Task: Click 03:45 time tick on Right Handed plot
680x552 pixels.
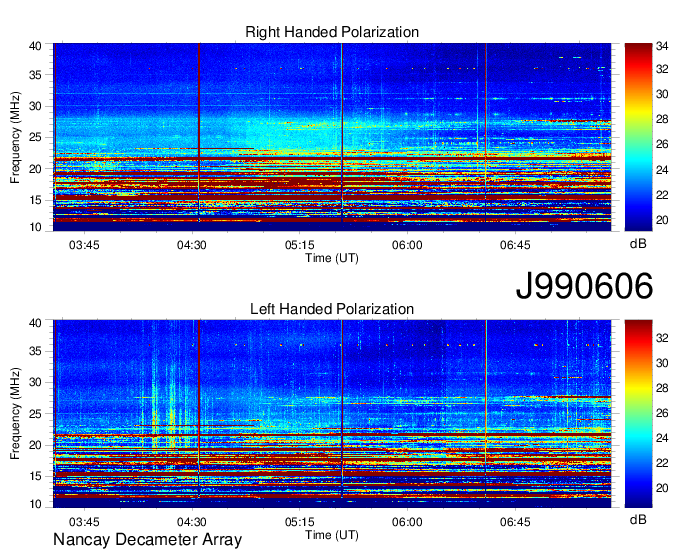Action: (x=84, y=245)
